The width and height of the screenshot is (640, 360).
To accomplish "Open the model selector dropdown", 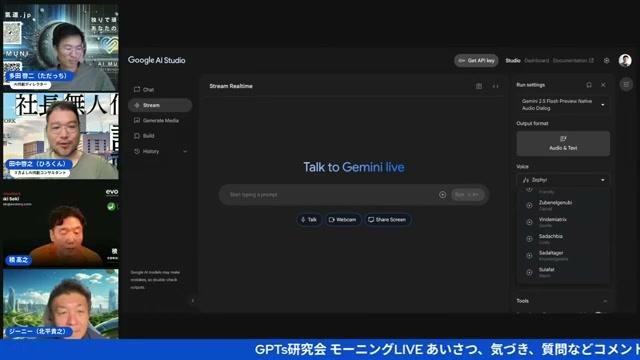I will (563, 104).
